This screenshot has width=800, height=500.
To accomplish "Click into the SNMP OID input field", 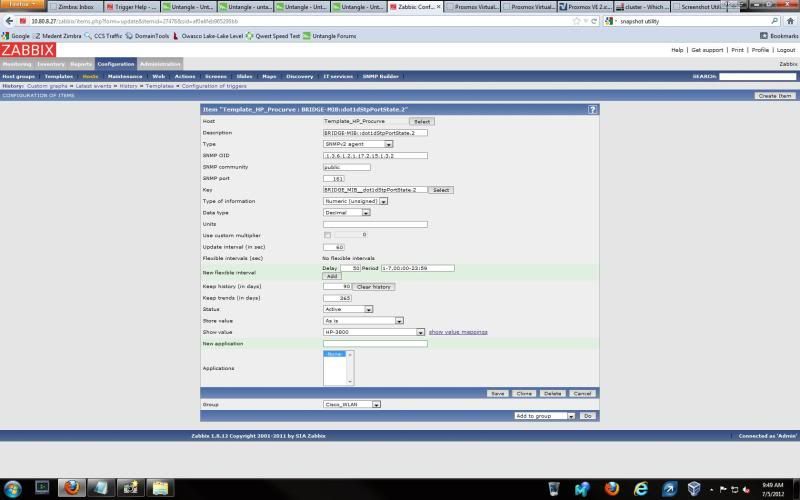I will tap(375, 155).
